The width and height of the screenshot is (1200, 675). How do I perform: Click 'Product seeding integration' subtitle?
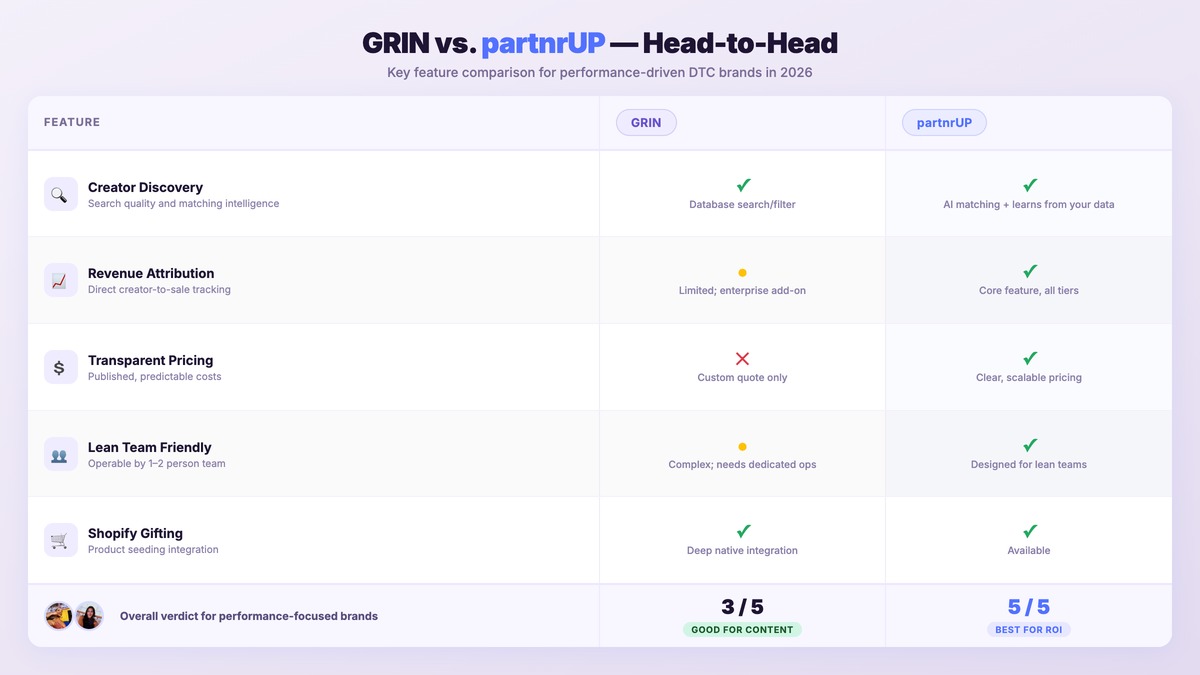tap(153, 550)
